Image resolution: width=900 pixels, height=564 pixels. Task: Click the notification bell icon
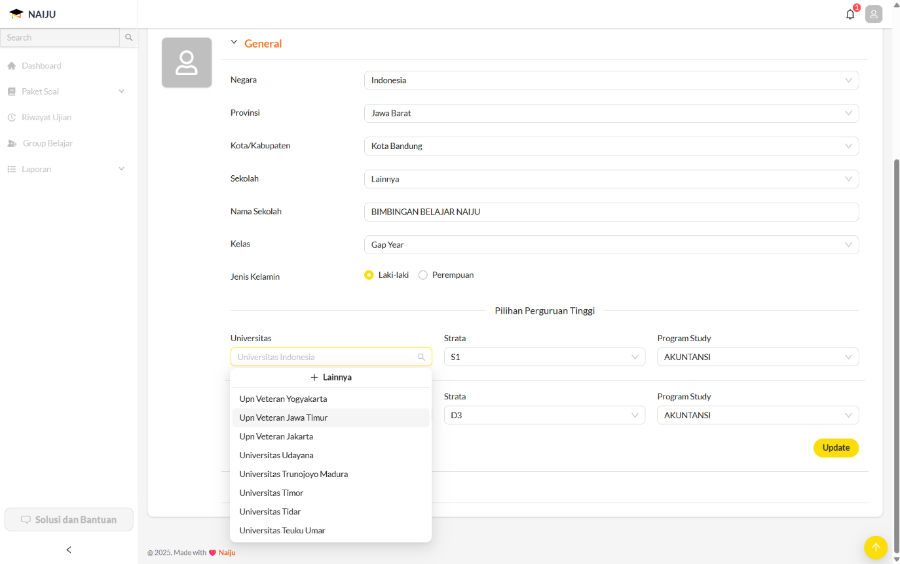[850, 14]
